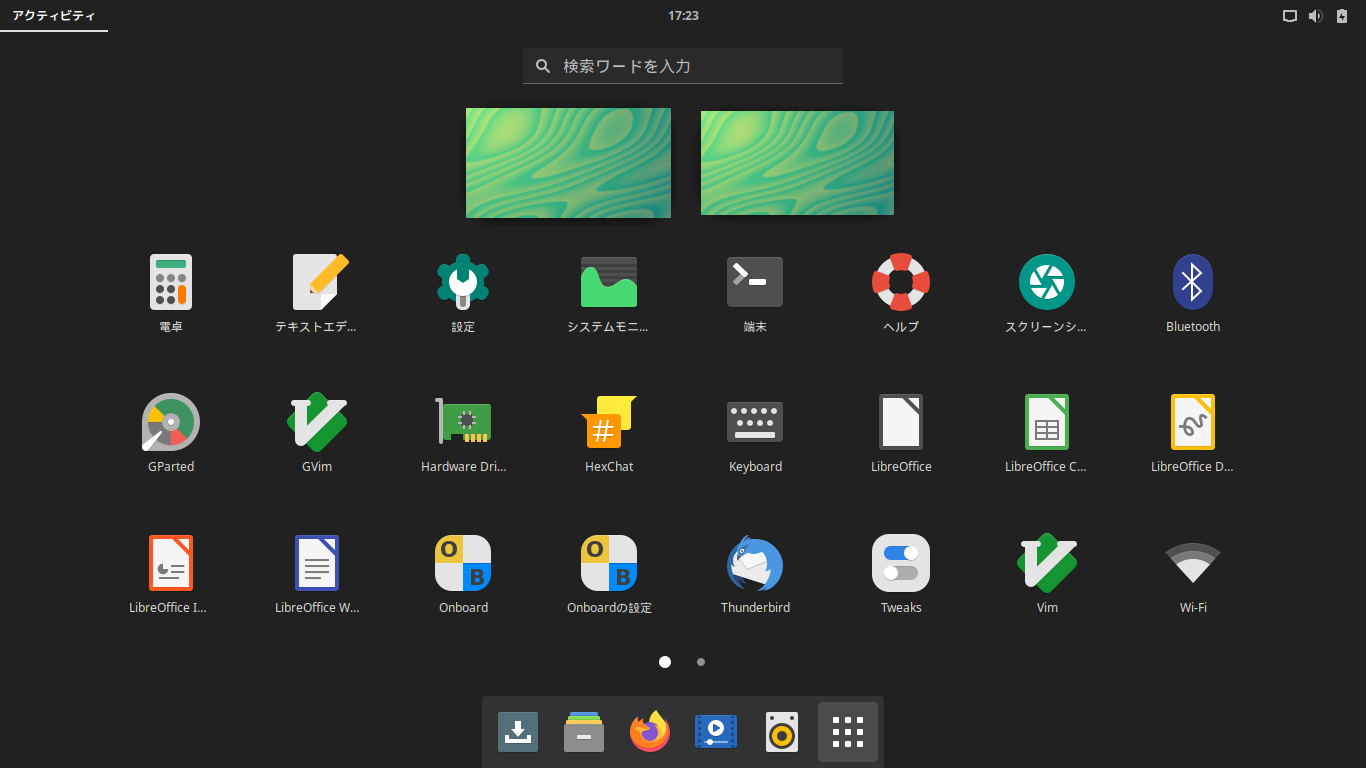This screenshot has height=768, width=1366.
Task: Click the install/download icon in dock
Action: click(x=518, y=732)
